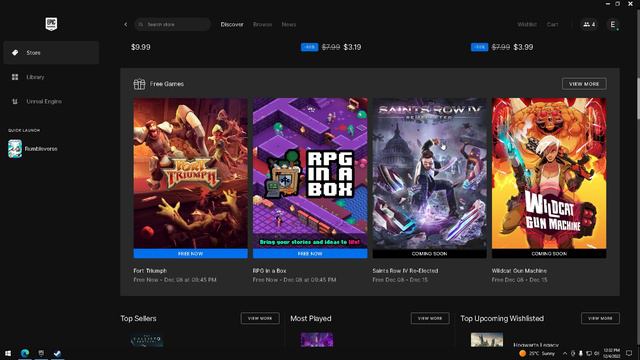
Task: Open Saints Row IV Re-Elected cover art
Action: click(x=429, y=173)
